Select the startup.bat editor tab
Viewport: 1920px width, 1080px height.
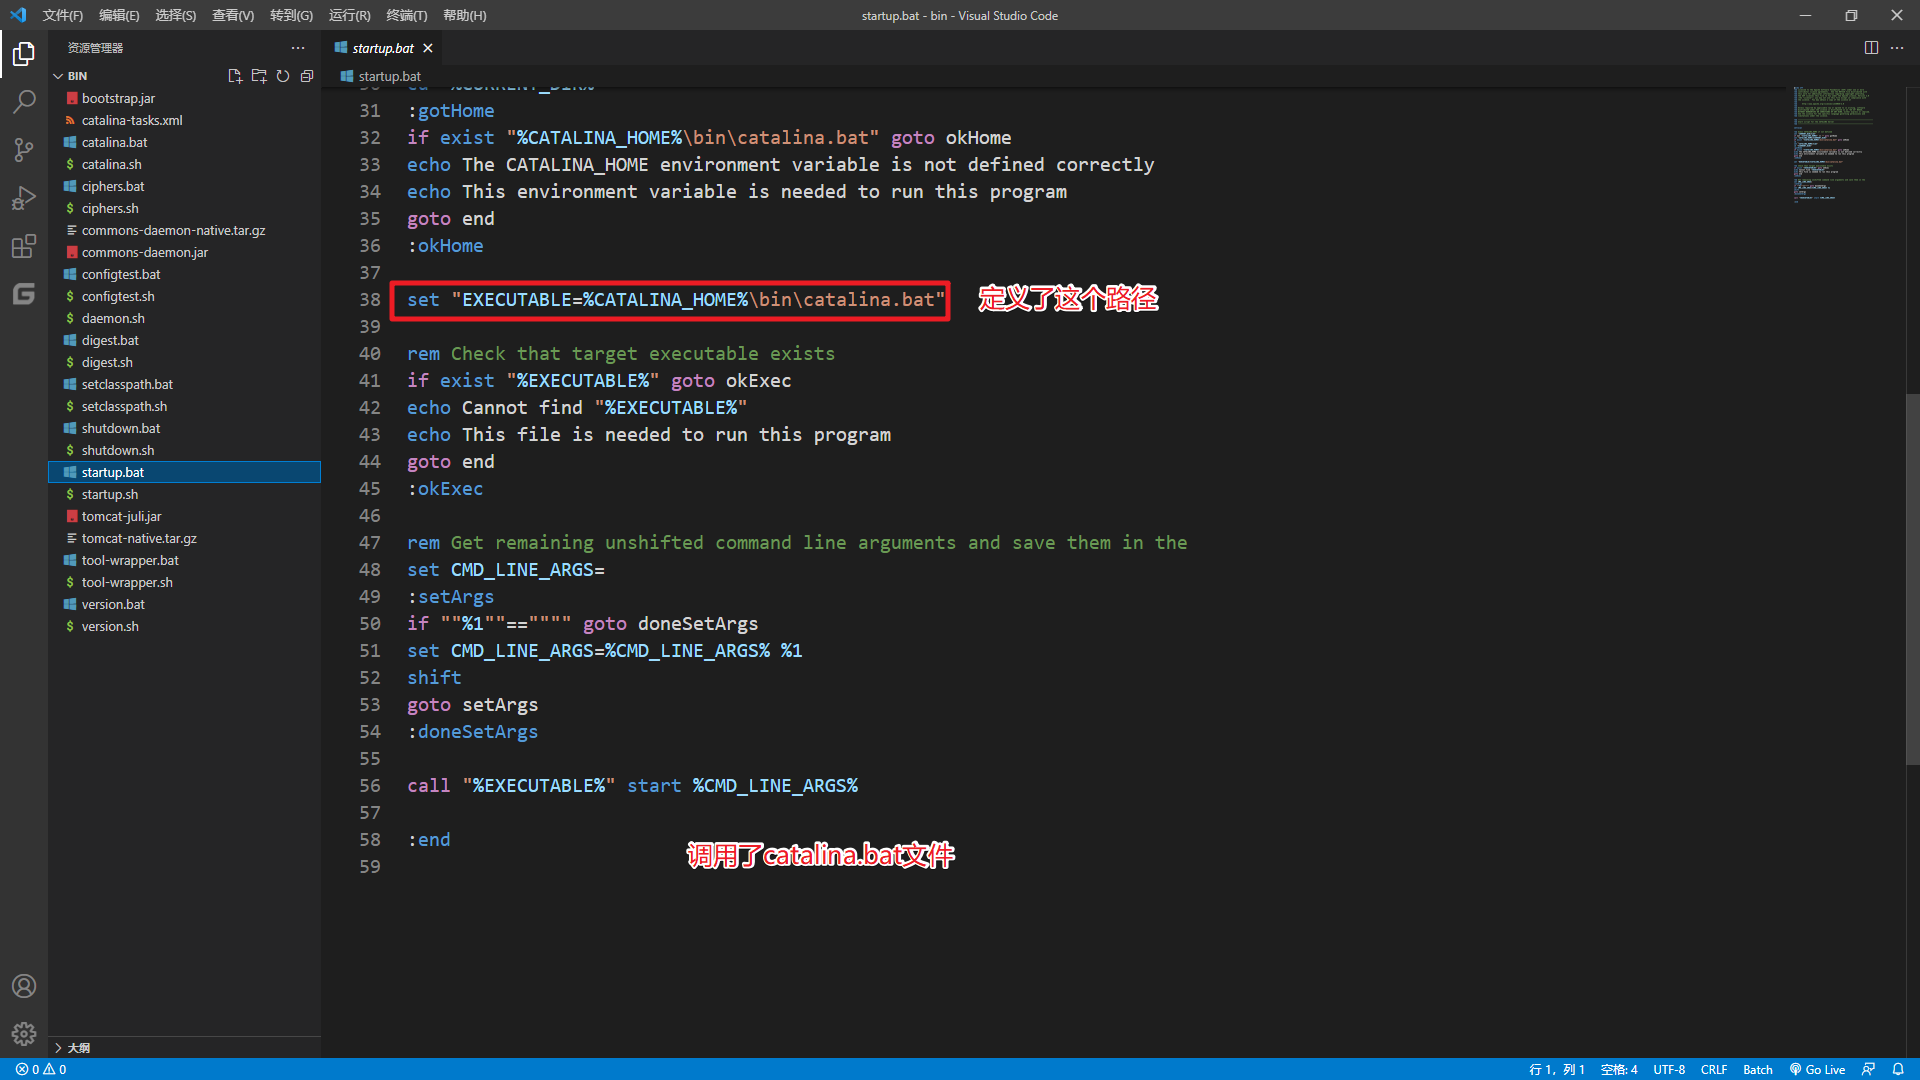pos(382,48)
